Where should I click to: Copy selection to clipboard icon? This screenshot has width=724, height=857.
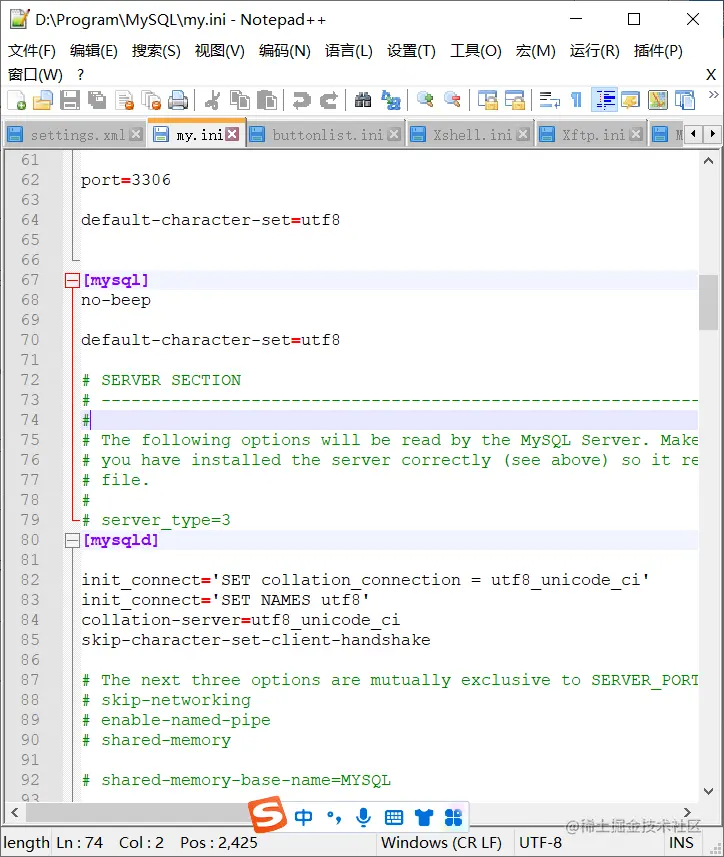pos(239,101)
